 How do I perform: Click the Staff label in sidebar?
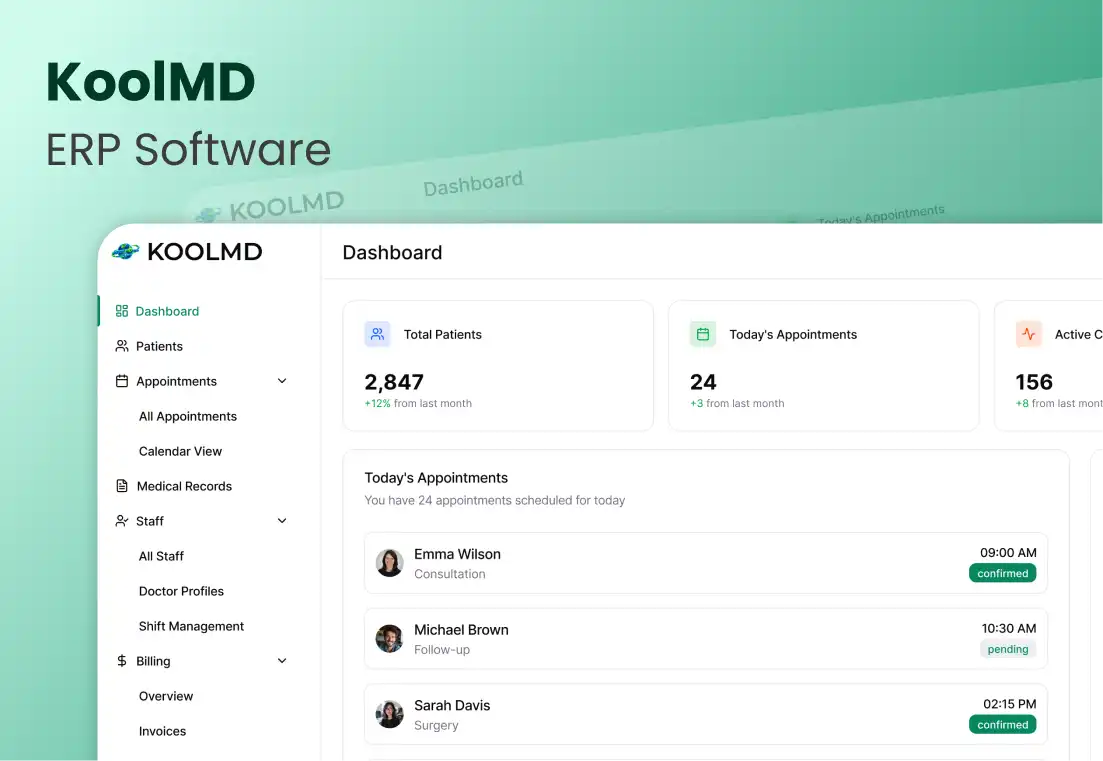(150, 521)
